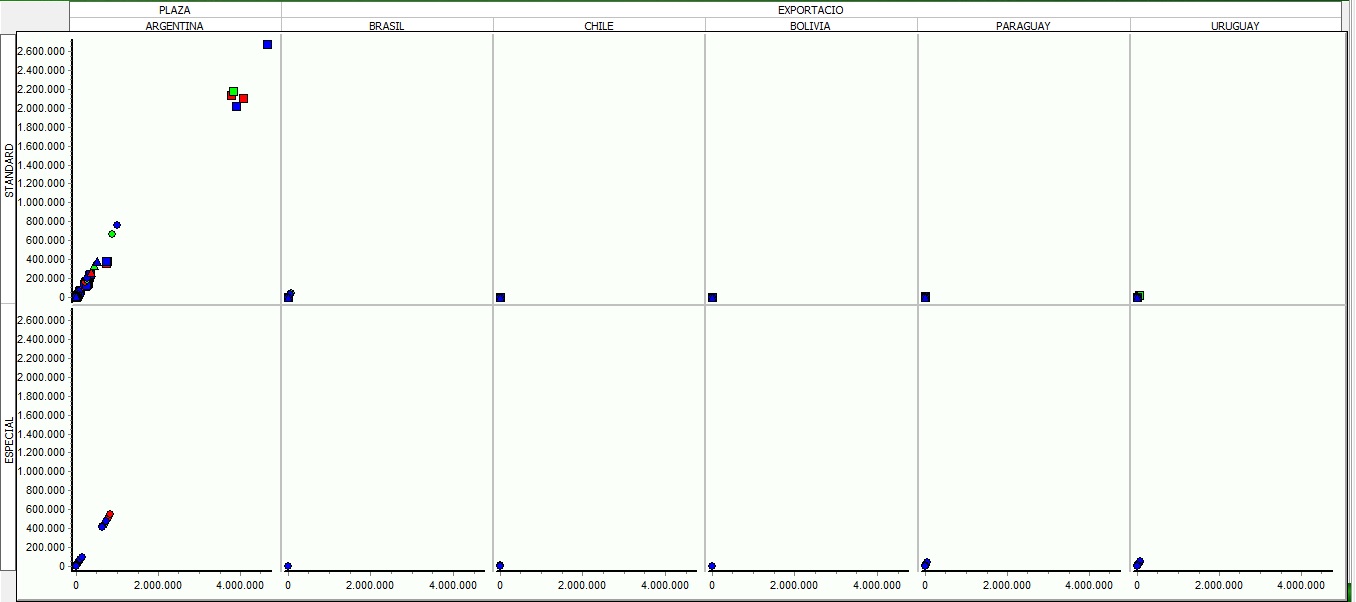
Task: Click the blue square near 400.000 in Argentina Standard
Action: [x=107, y=262]
